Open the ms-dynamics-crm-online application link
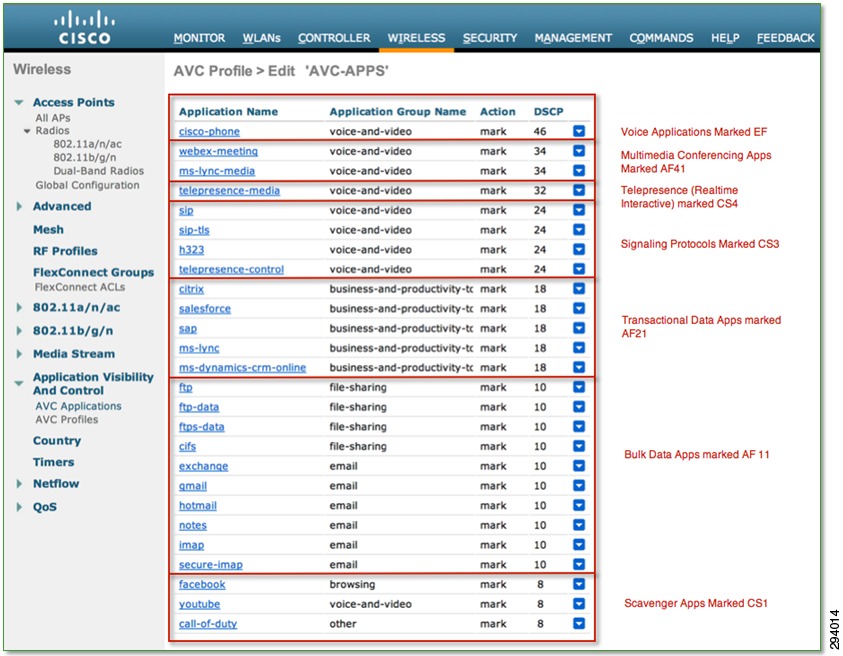The height and width of the screenshot is (656, 843). click(242, 368)
